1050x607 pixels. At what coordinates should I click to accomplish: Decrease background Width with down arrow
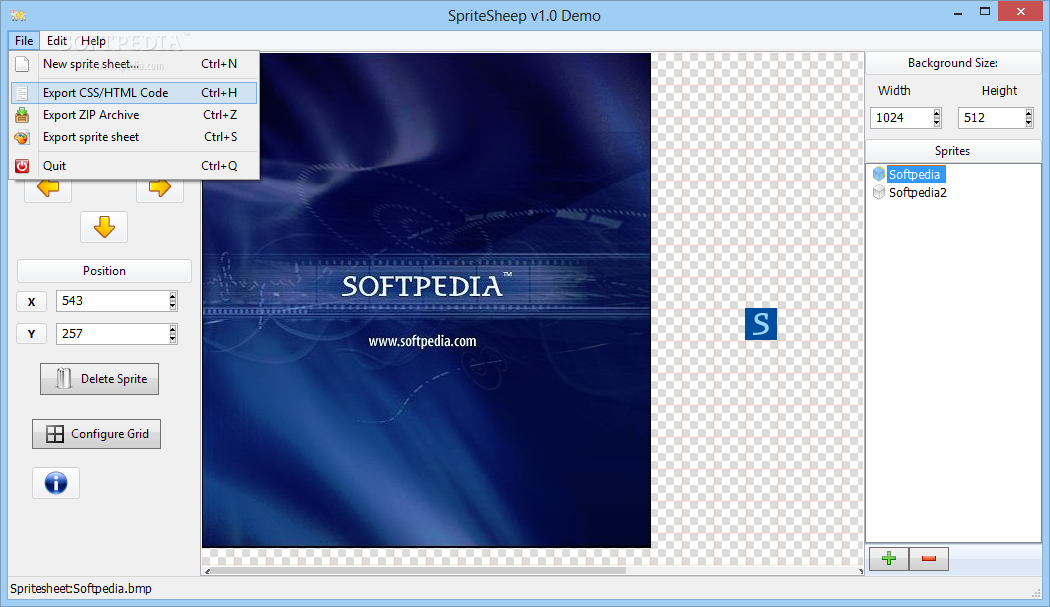[937, 123]
